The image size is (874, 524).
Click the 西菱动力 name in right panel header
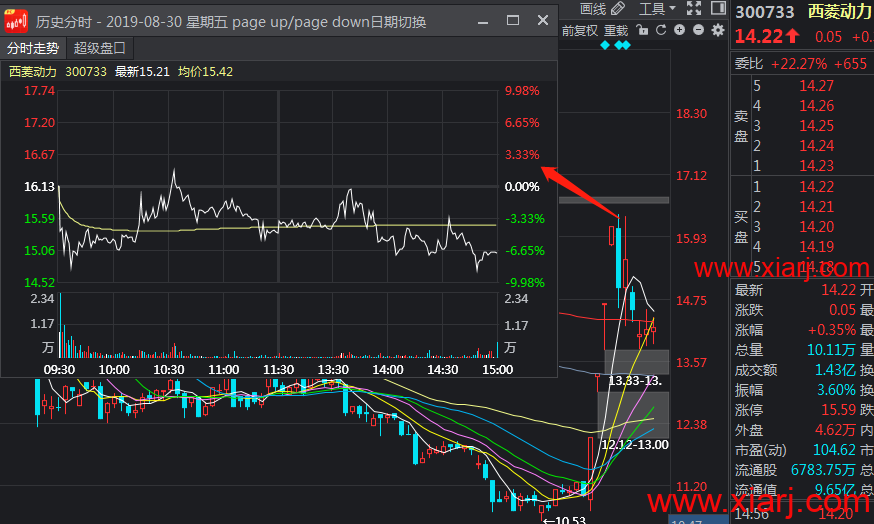pyautogui.click(x=839, y=12)
